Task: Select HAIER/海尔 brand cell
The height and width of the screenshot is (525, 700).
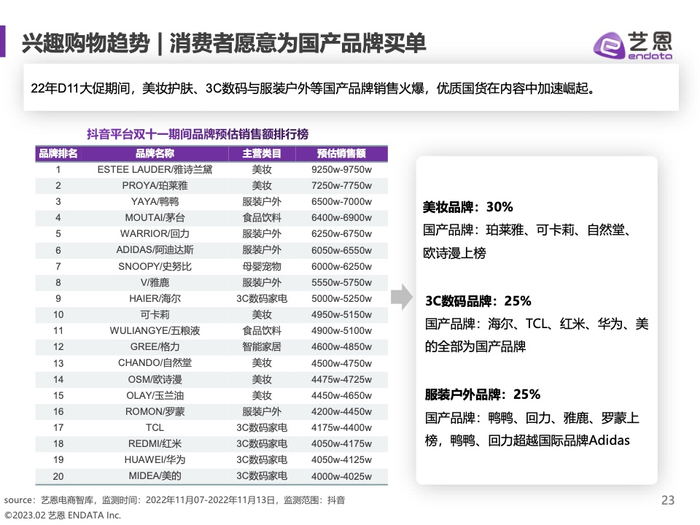Action: click(x=154, y=299)
